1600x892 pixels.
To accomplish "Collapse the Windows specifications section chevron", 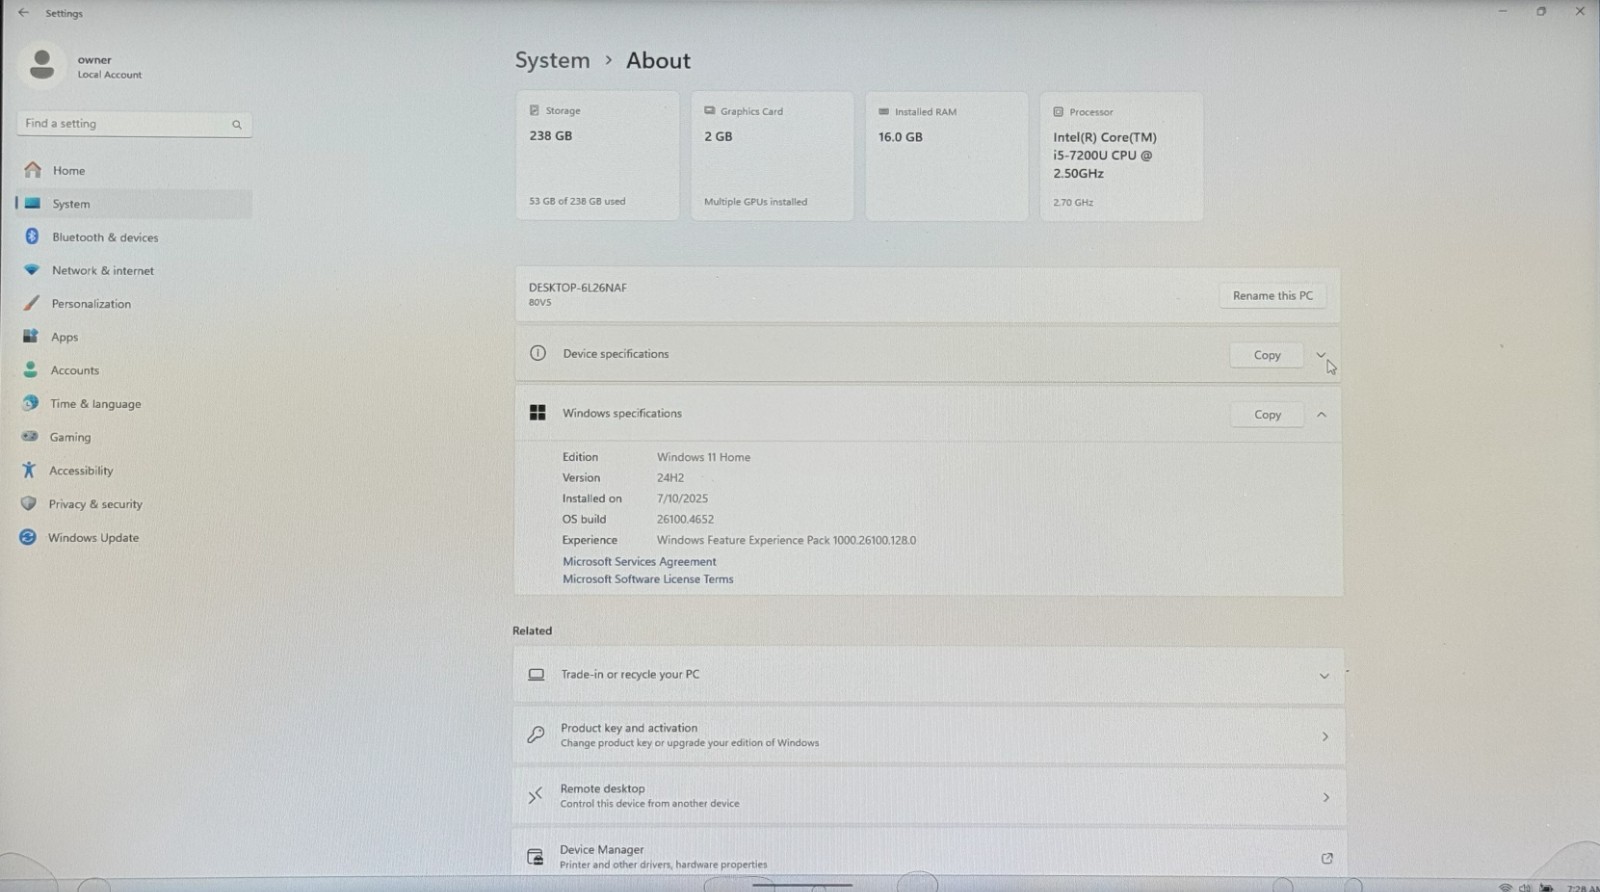I will pos(1321,414).
